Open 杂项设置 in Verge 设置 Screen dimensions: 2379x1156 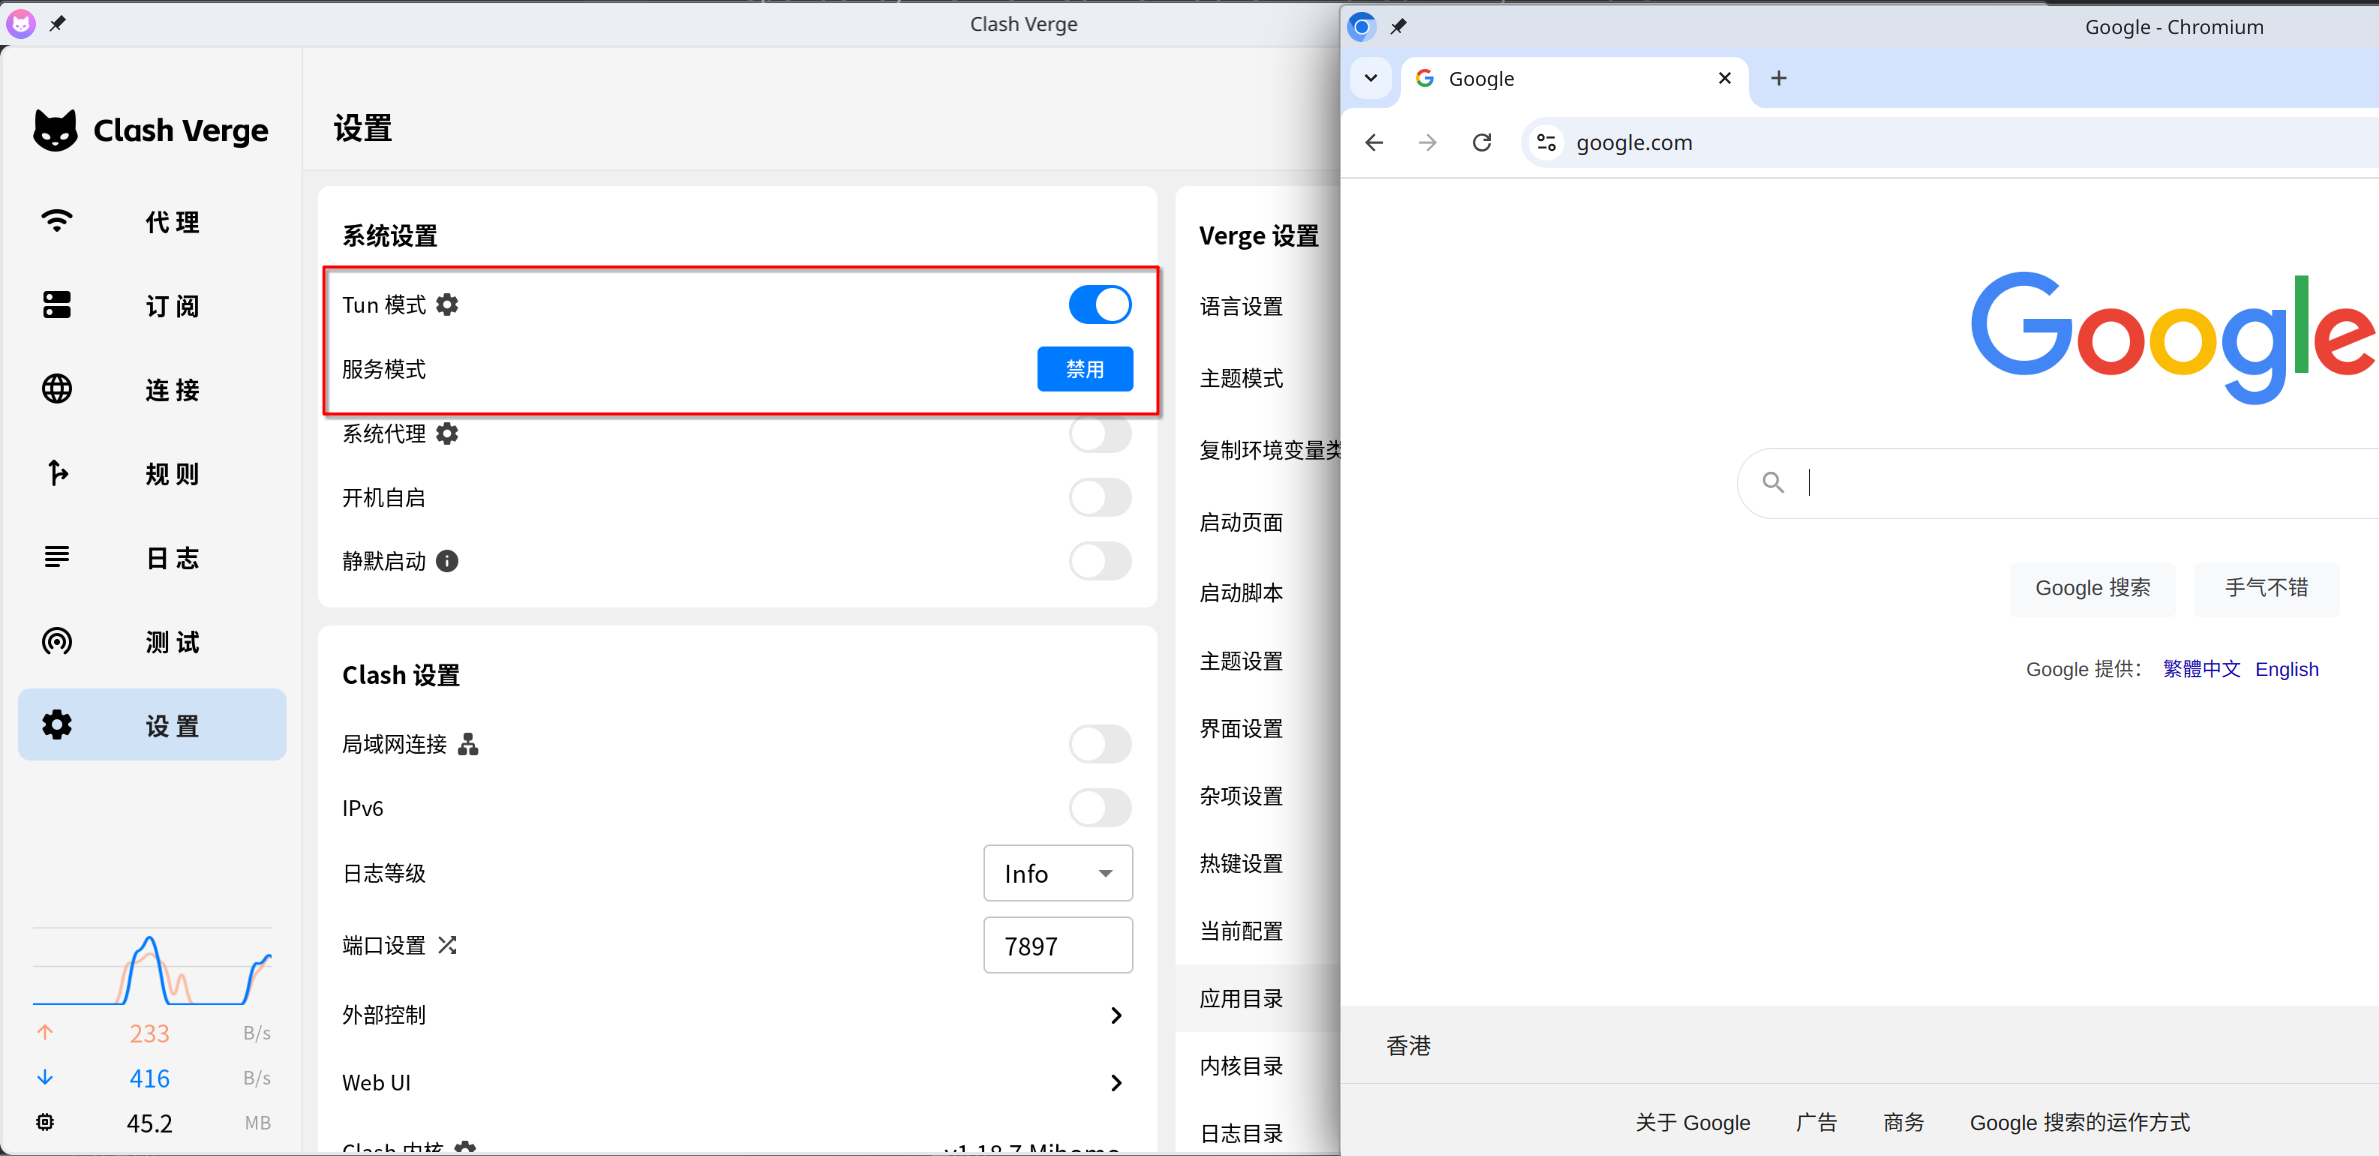coord(1241,796)
